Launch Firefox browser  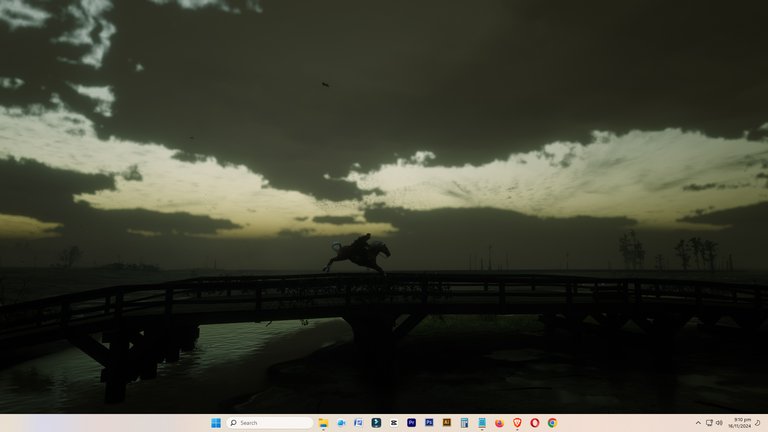500,423
